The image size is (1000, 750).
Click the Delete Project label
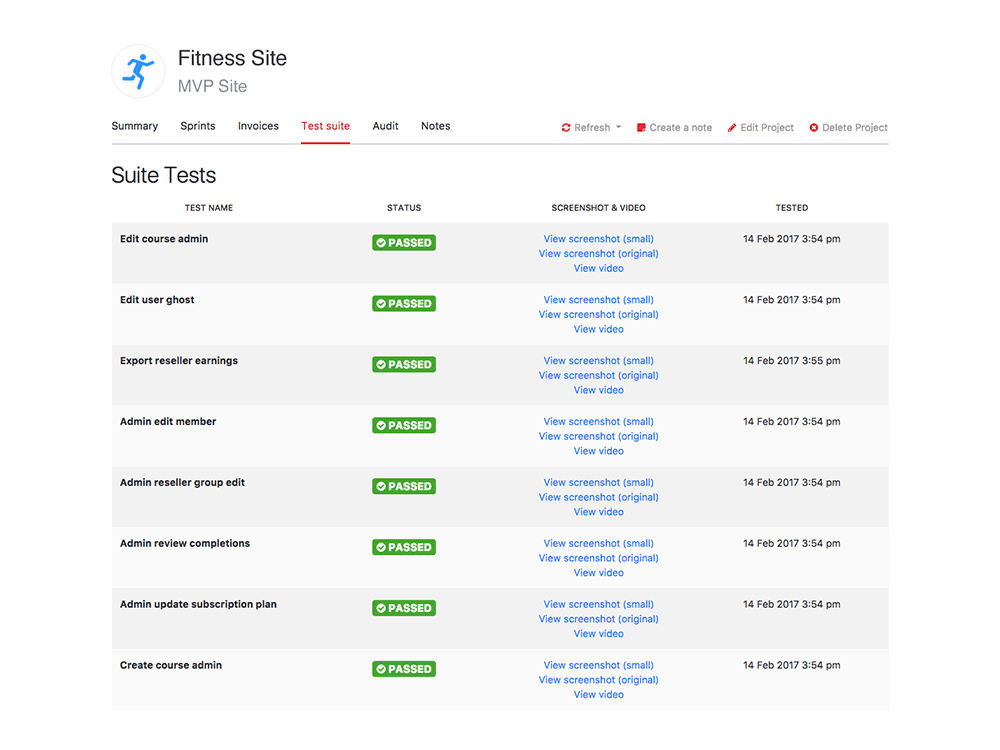855,128
